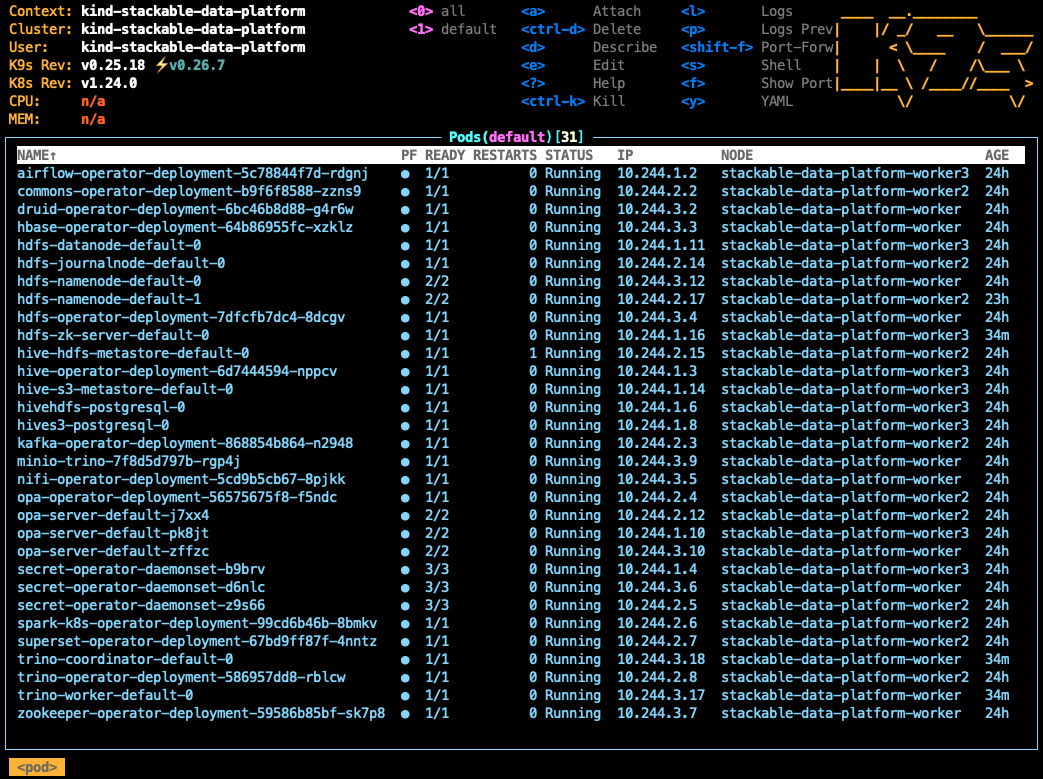
Task: Click the AGE column header
Action: coord(997,155)
